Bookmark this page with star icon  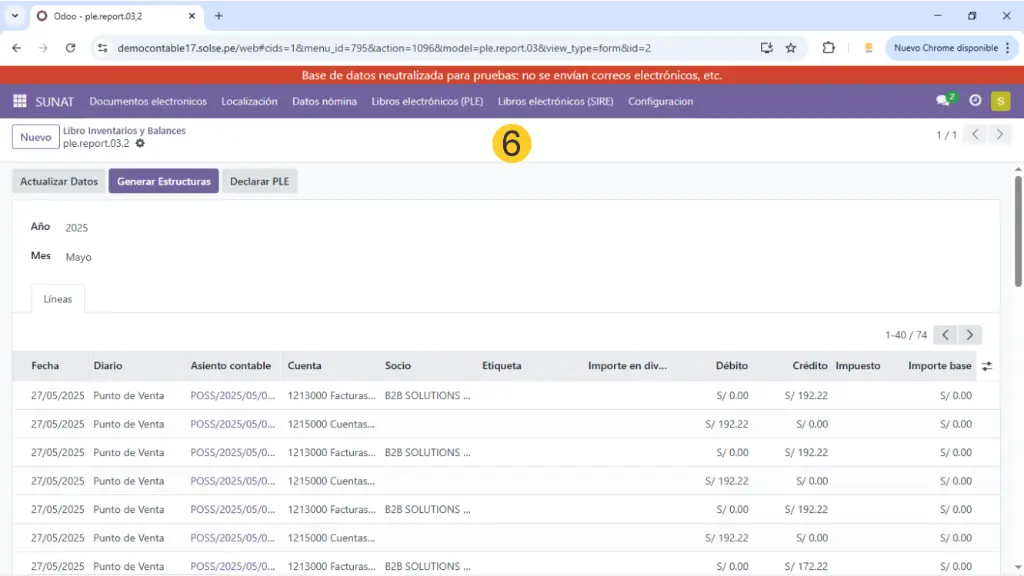point(791,47)
